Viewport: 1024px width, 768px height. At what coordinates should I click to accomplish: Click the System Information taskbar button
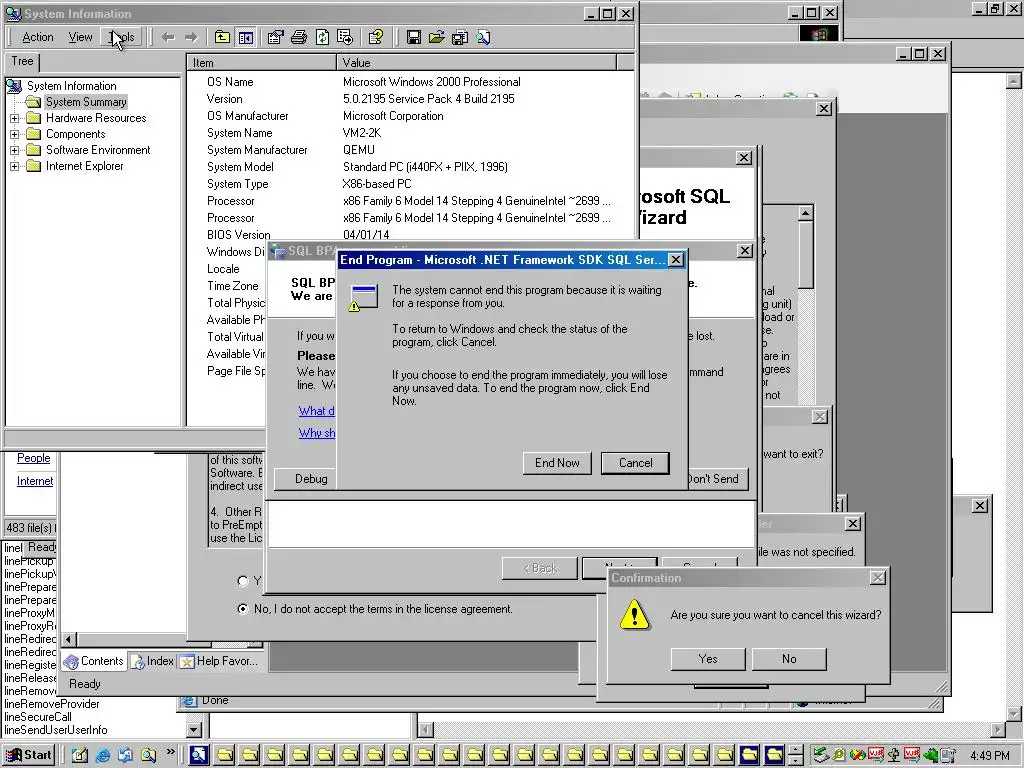pyautogui.click(x=199, y=755)
